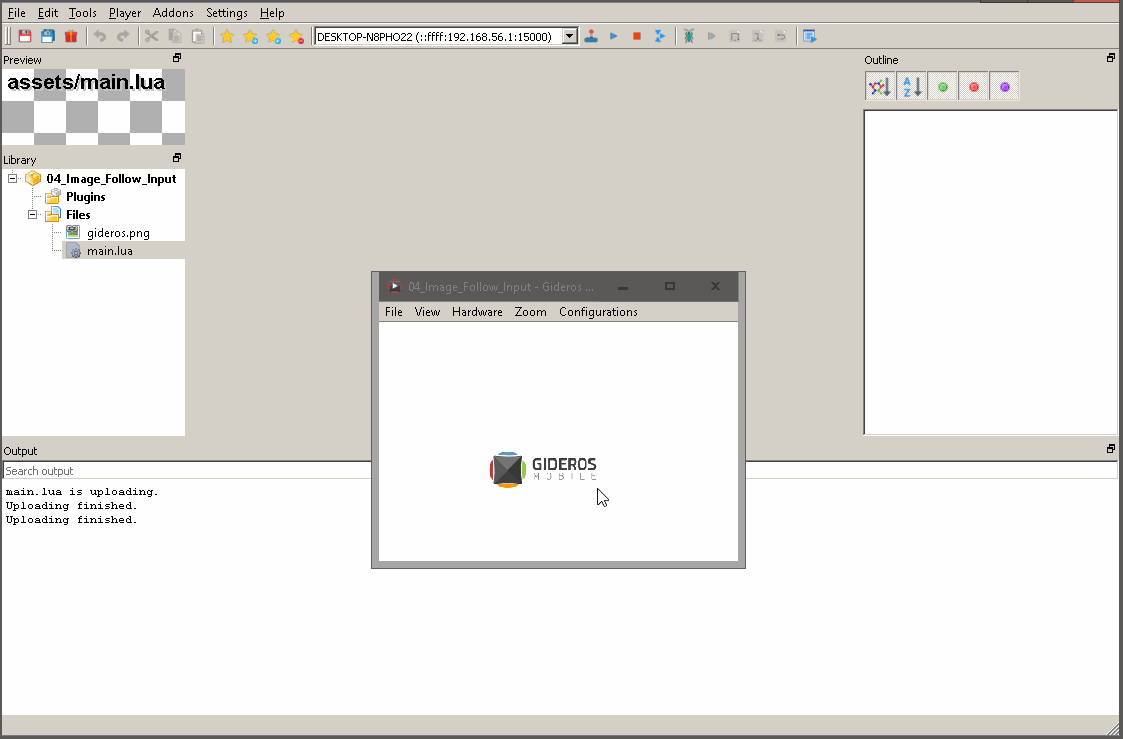
Task: Click the green Play project icon
Action: click(612, 35)
